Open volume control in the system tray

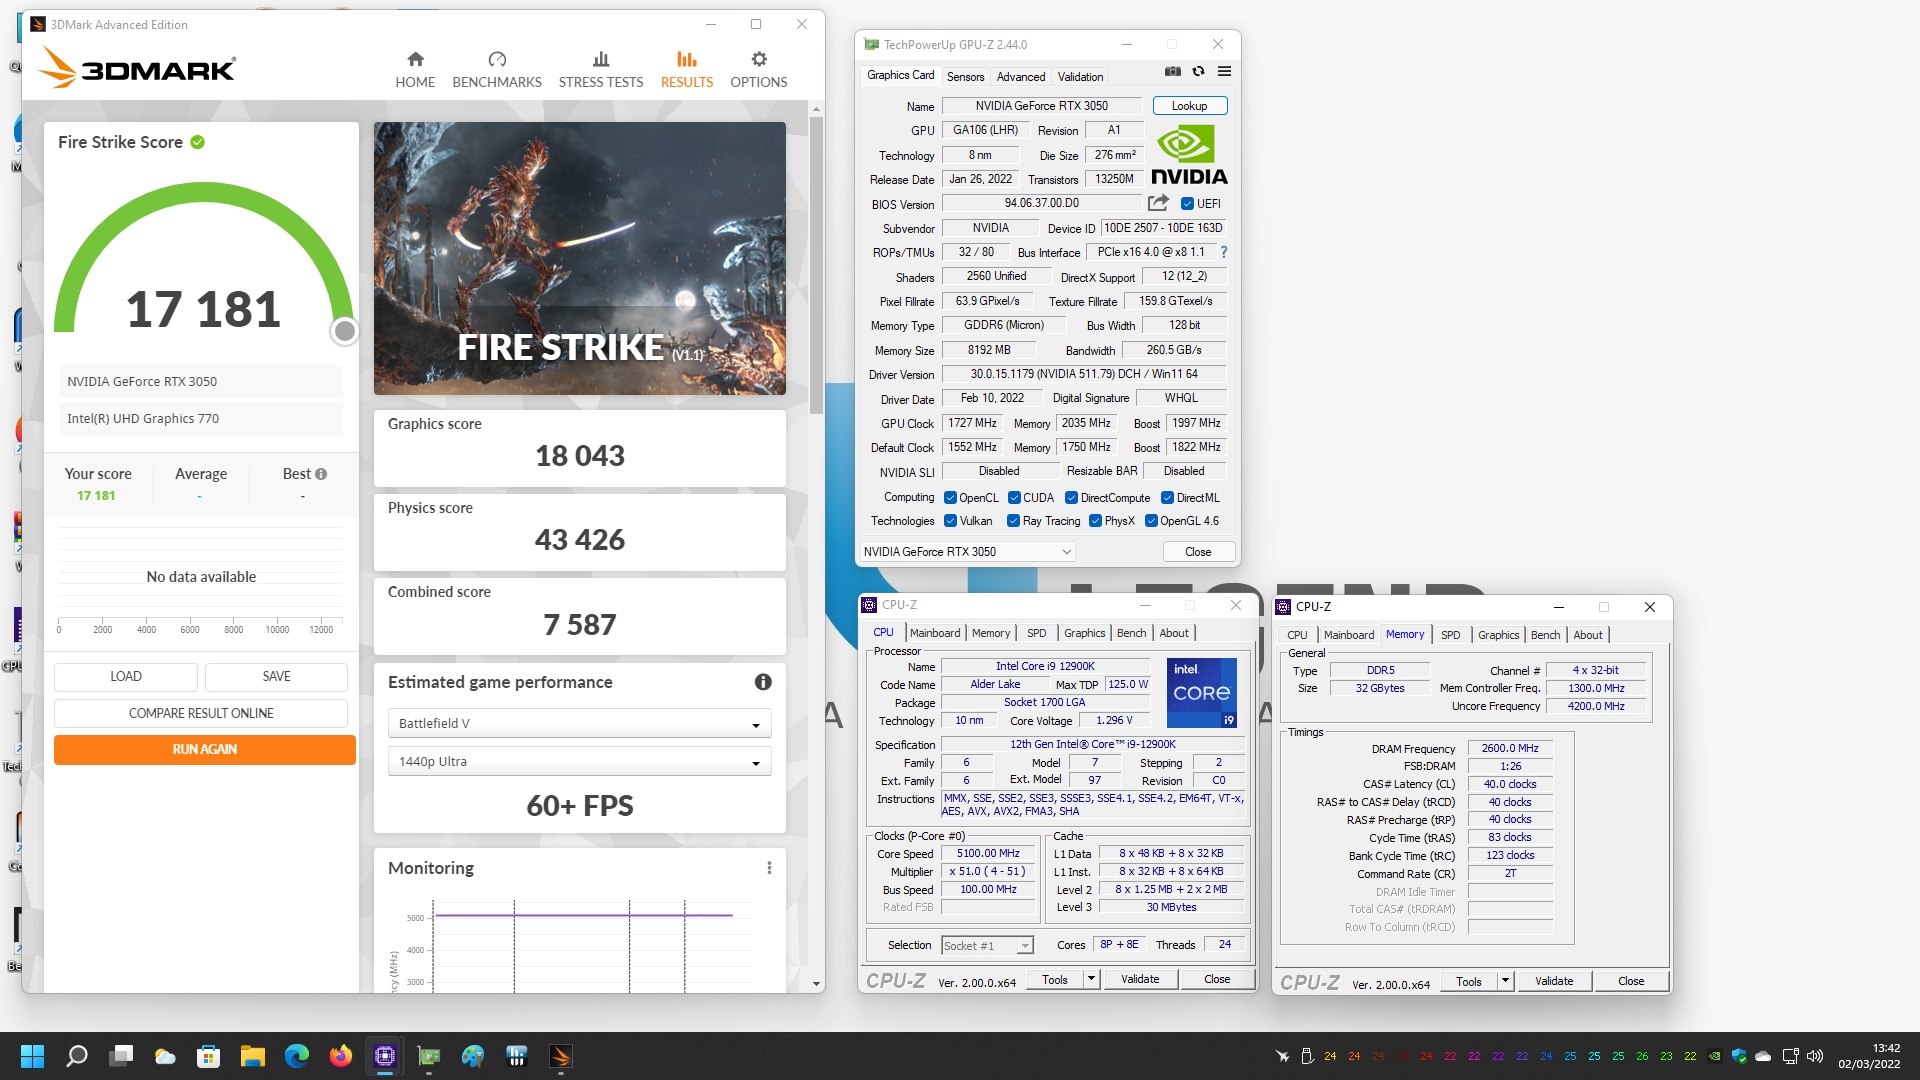pos(1815,1056)
